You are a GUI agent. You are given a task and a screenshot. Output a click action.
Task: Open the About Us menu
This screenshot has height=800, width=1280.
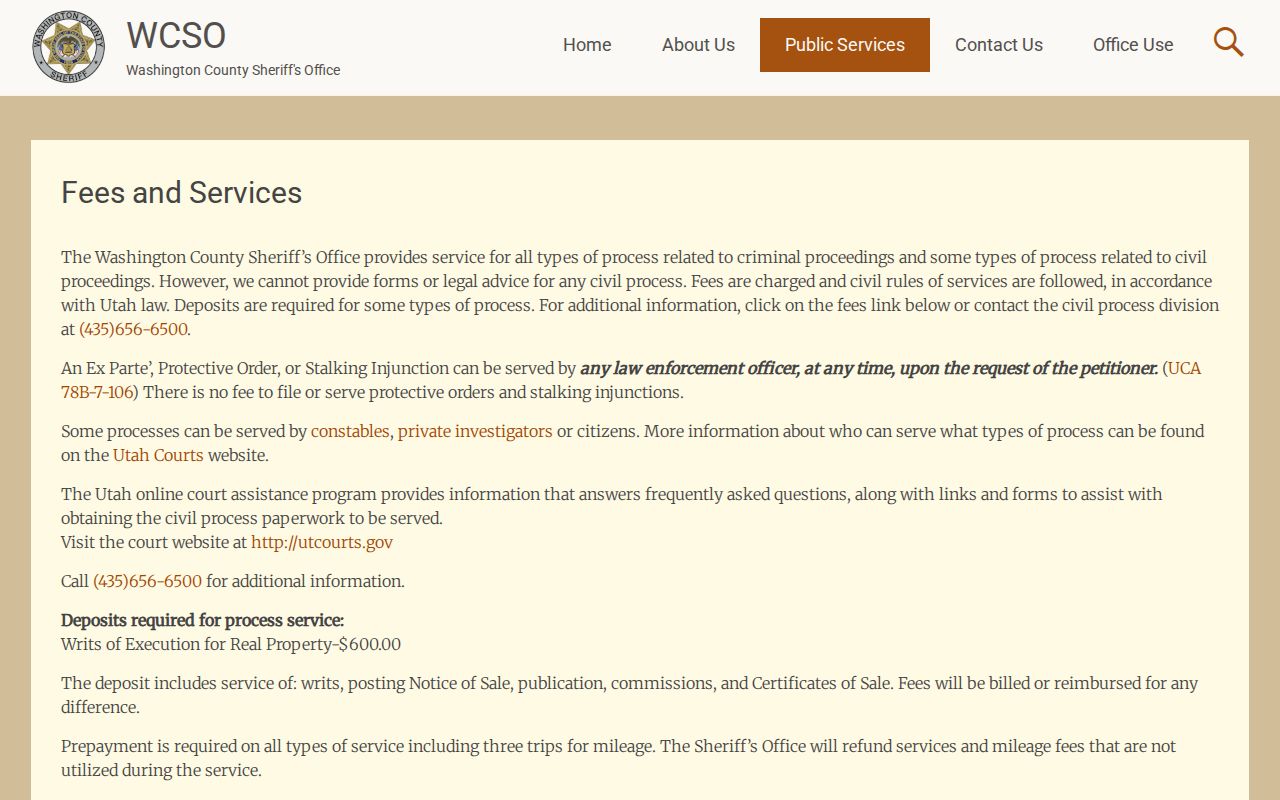coord(698,45)
